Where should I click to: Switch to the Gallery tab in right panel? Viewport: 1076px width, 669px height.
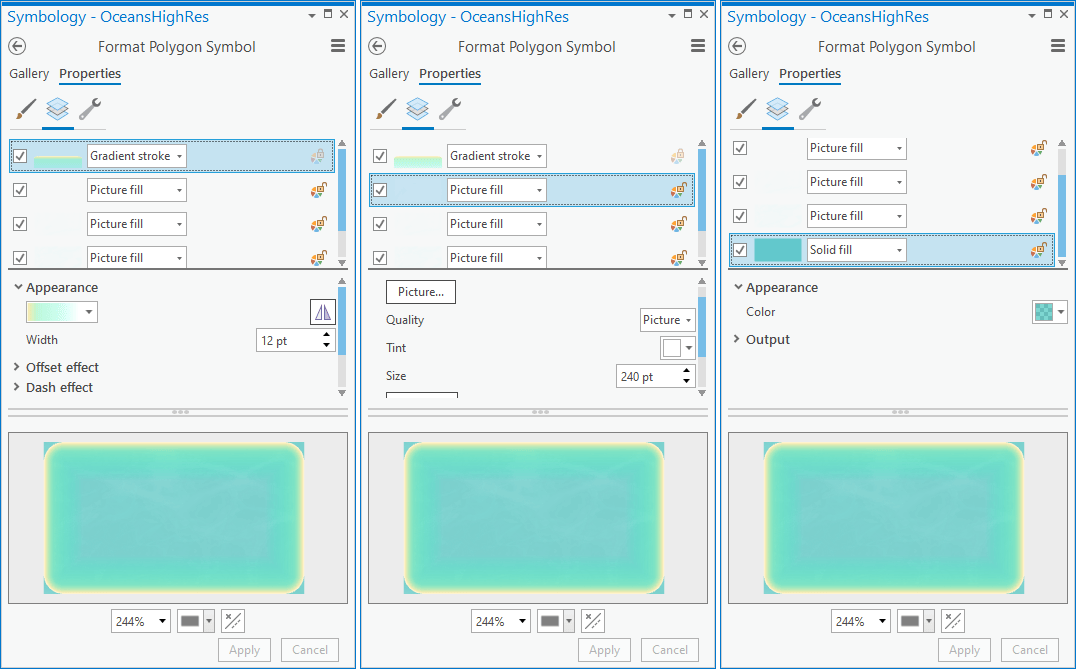point(749,73)
